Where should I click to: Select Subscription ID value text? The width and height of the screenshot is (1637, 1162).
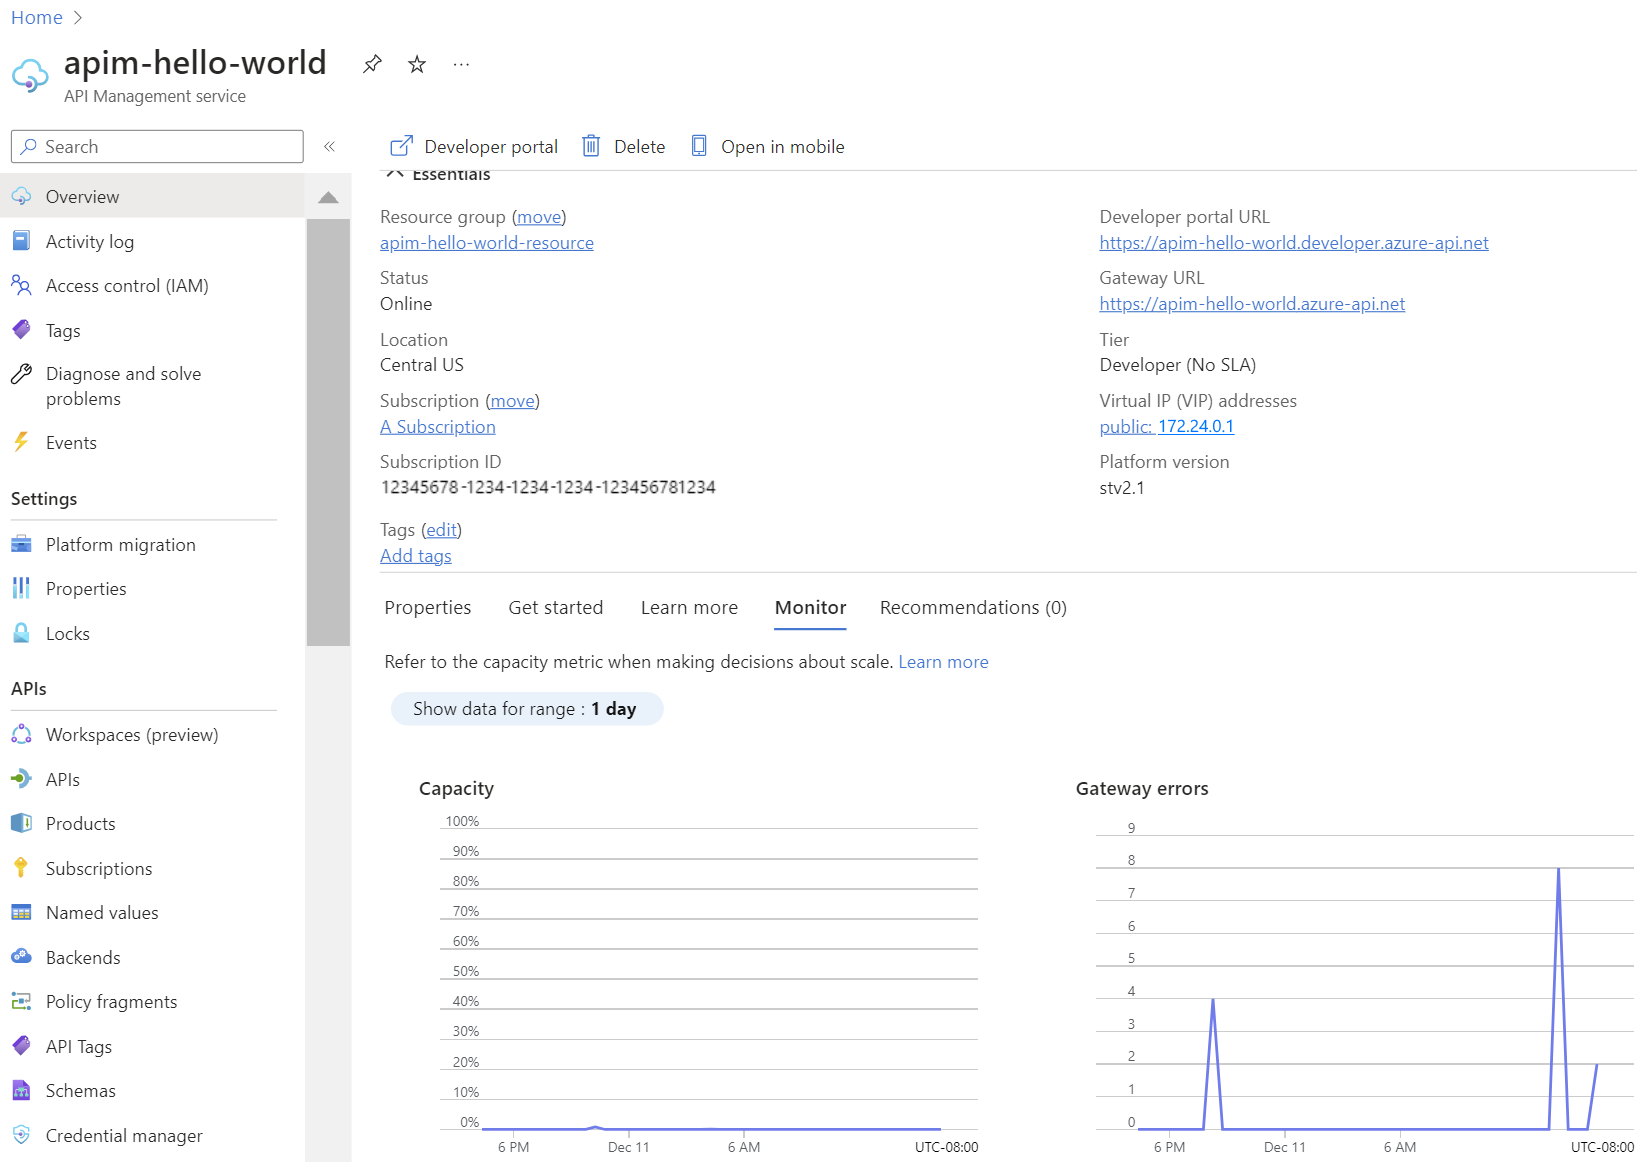click(548, 487)
